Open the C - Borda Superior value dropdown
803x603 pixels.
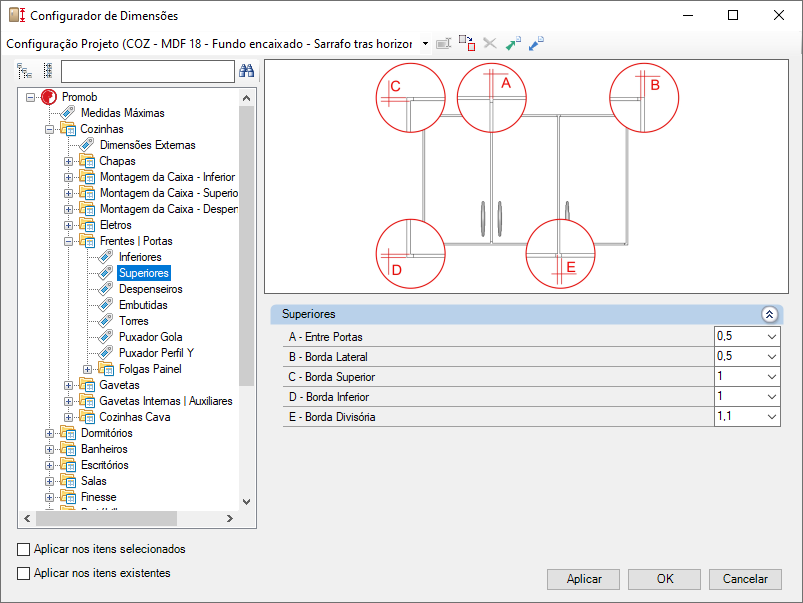pyautogui.click(x=772, y=377)
